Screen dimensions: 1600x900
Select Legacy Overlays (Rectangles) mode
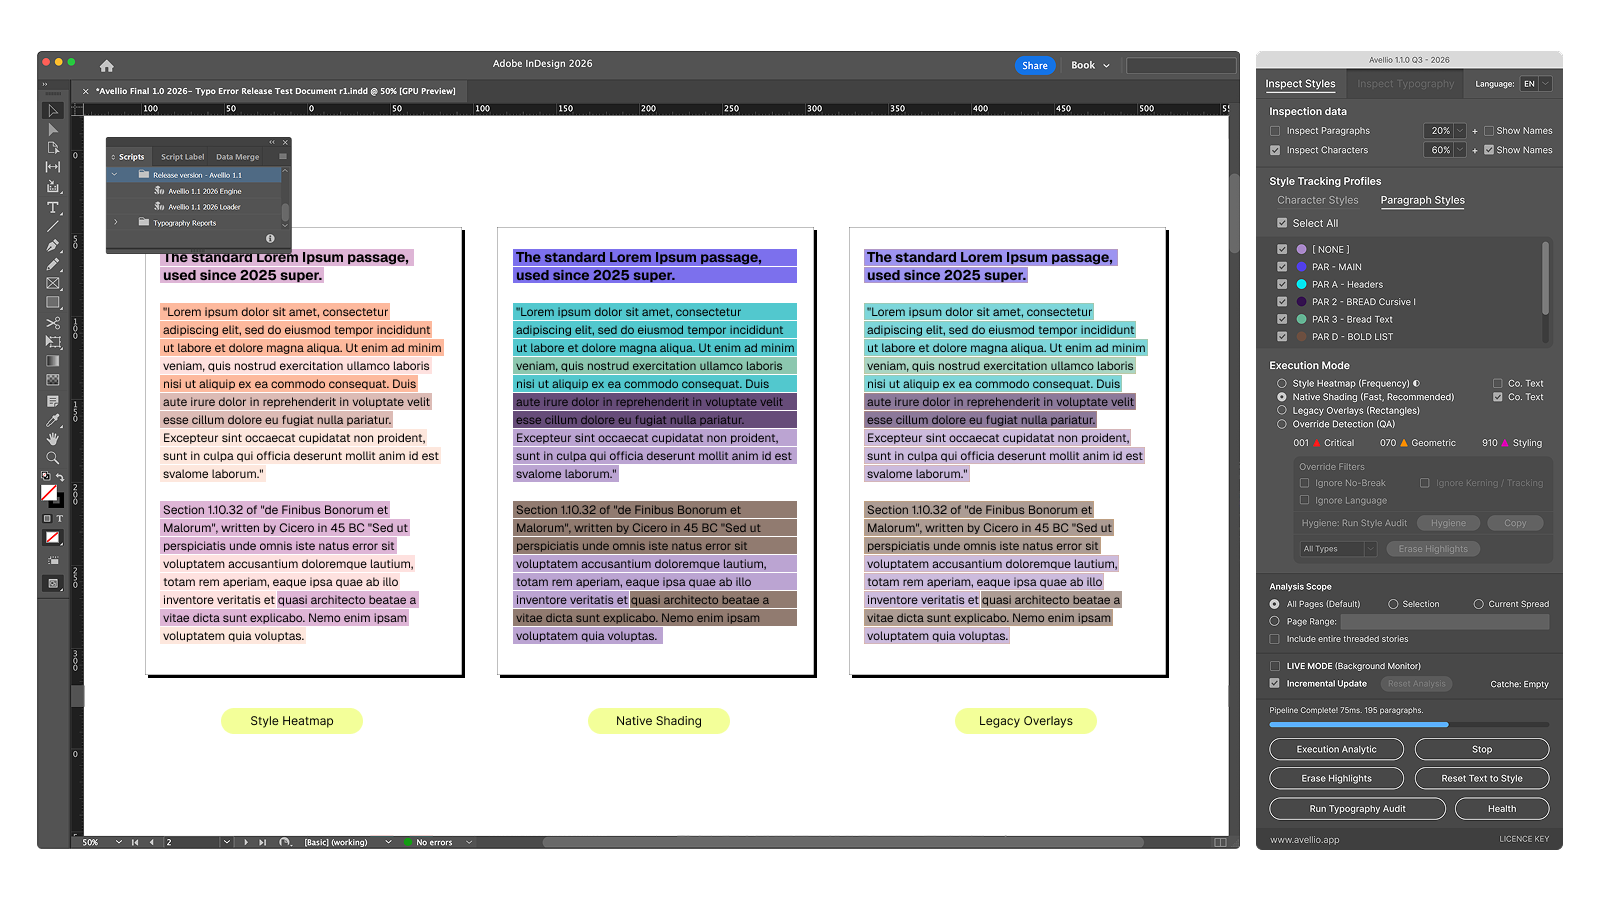(1282, 410)
